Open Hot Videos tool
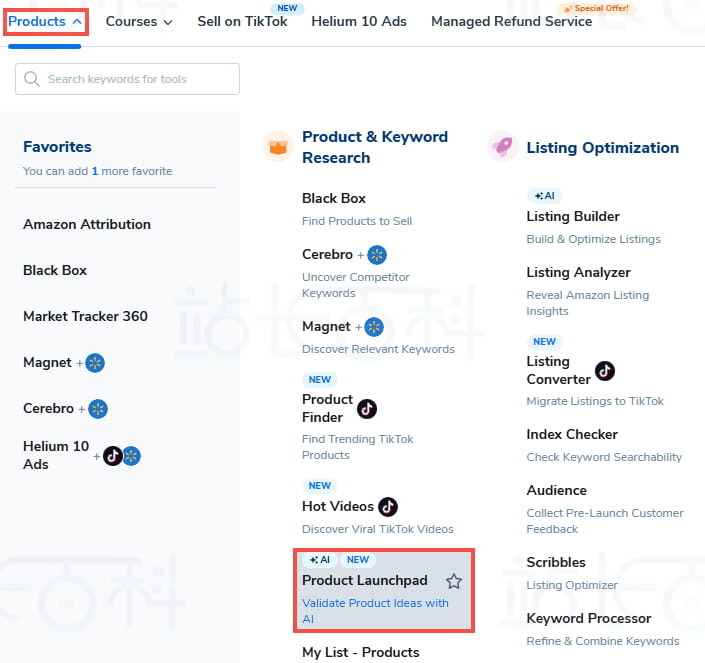The image size is (705, 663). tap(338, 506)
